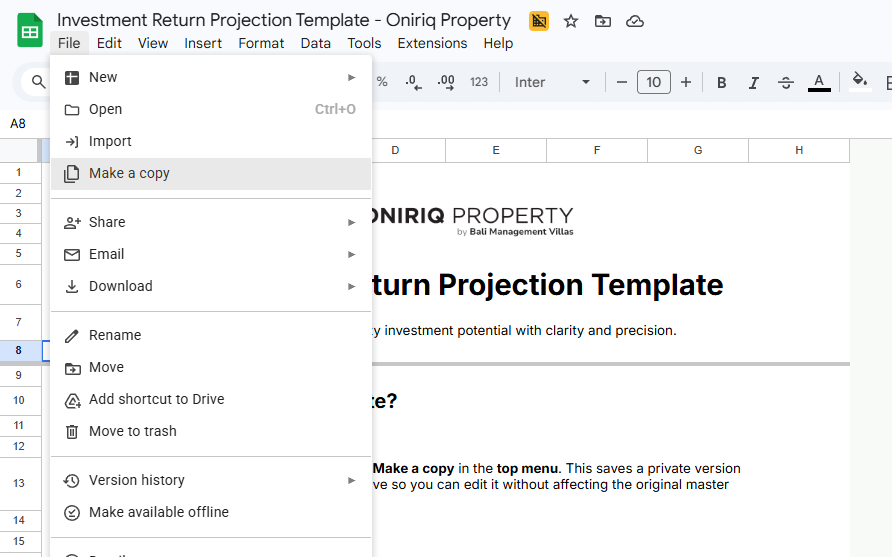This screenshot has height=557, width=892.
Task: Click the yellow macros-disabled badge icon
Action: point(539,22)
